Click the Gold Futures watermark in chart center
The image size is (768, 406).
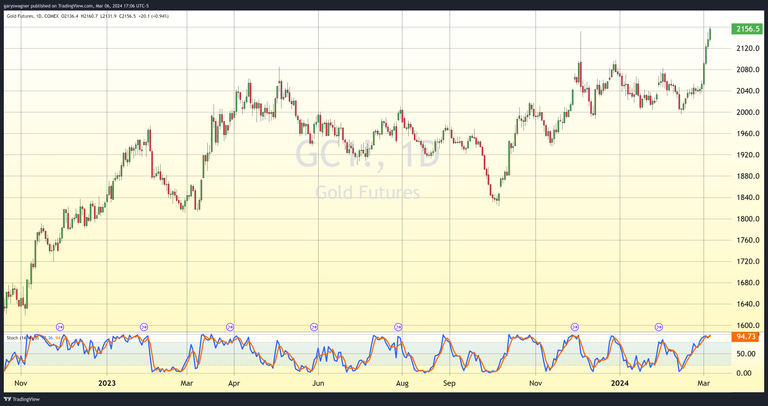pyautogui.click(x=367, y=192)
